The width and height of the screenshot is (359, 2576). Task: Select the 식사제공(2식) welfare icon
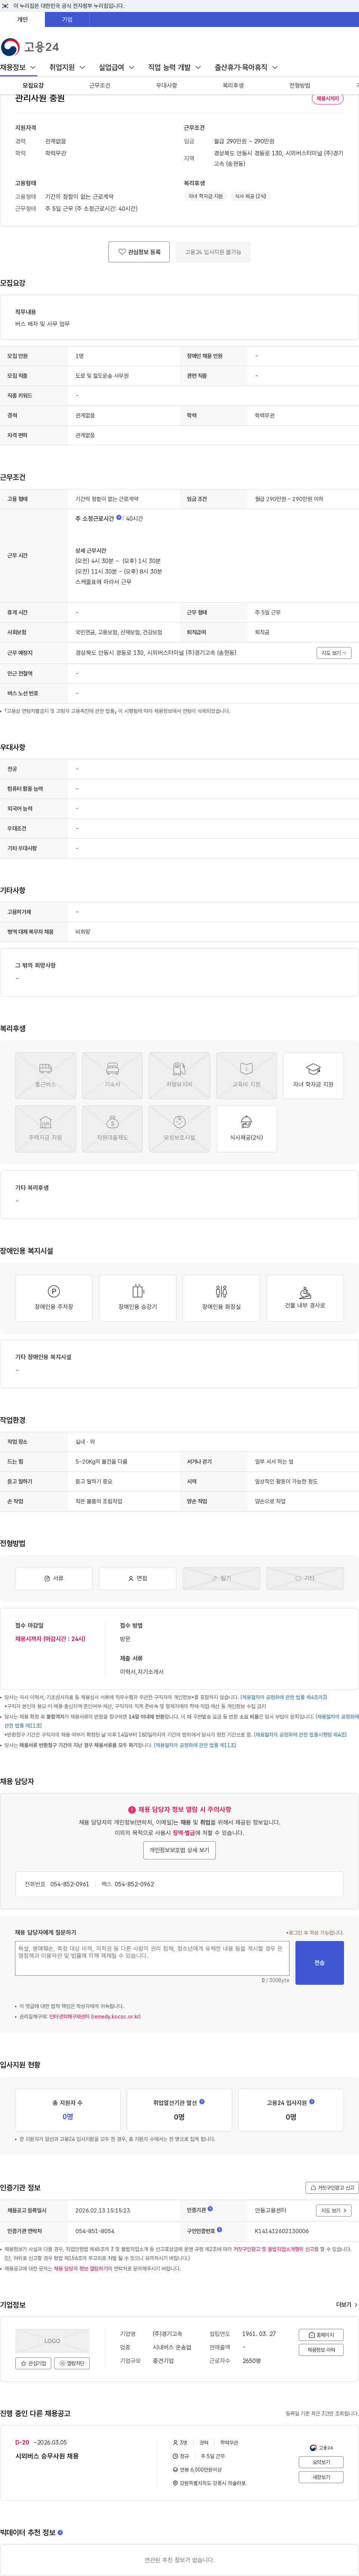[x=246, y=1129]
